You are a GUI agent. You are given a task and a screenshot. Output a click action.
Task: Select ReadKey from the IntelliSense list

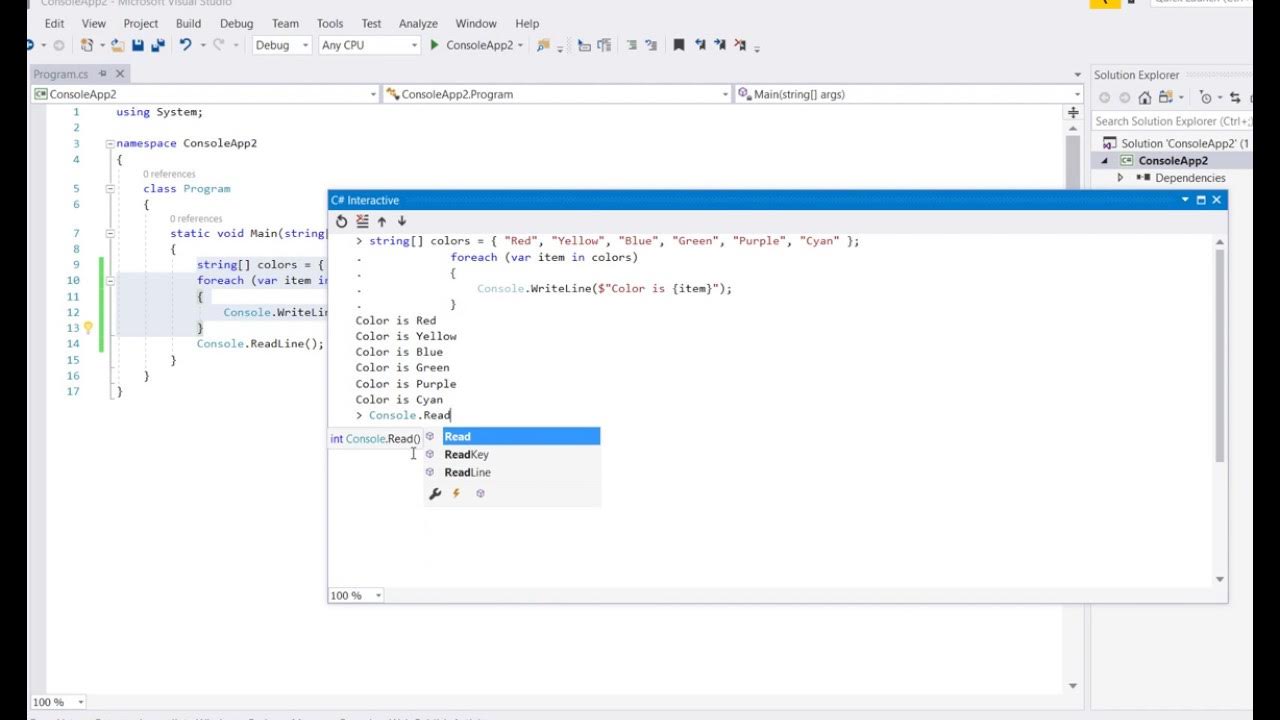[511, 454]
